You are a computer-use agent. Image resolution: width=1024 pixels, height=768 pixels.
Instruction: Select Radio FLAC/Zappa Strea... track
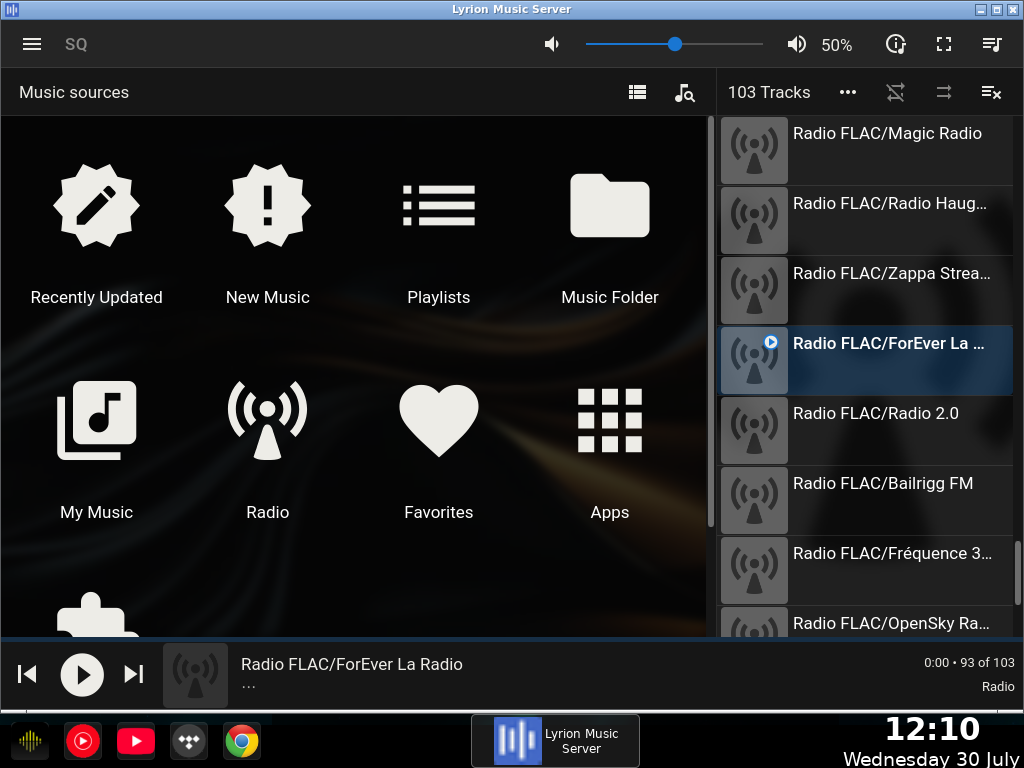pos(865,291)
